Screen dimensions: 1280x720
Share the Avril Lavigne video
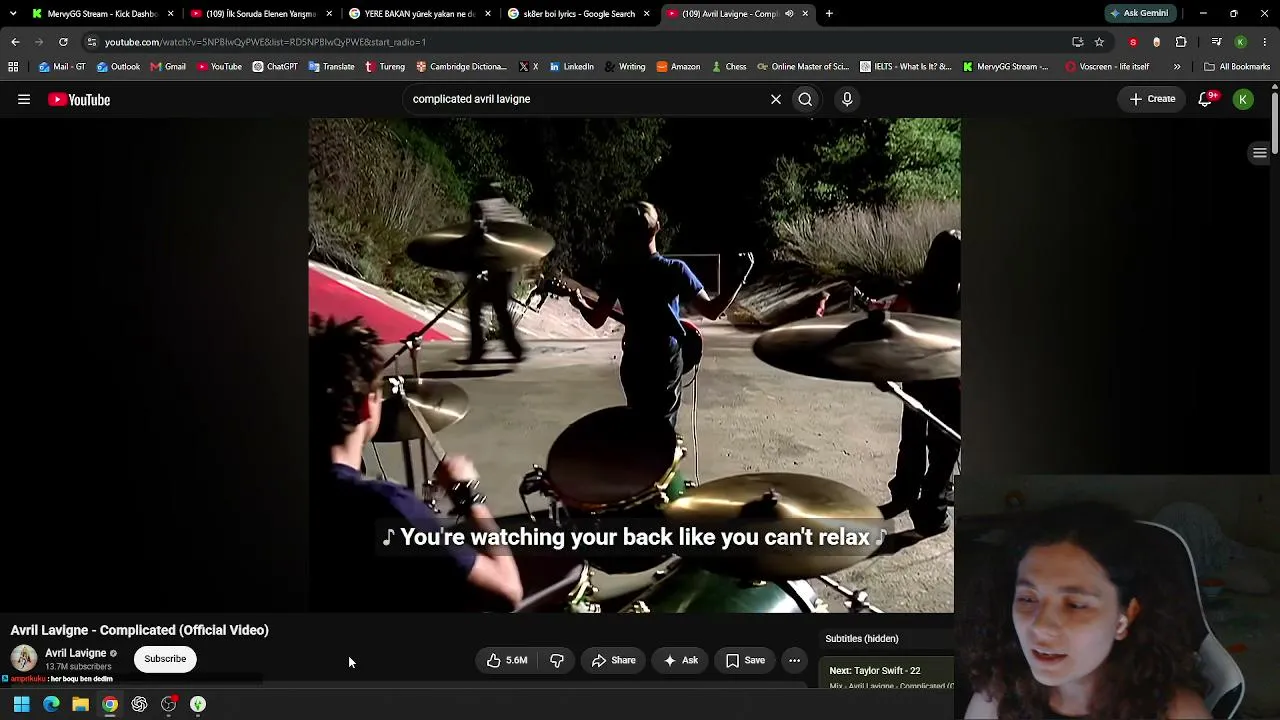(613, 660)
